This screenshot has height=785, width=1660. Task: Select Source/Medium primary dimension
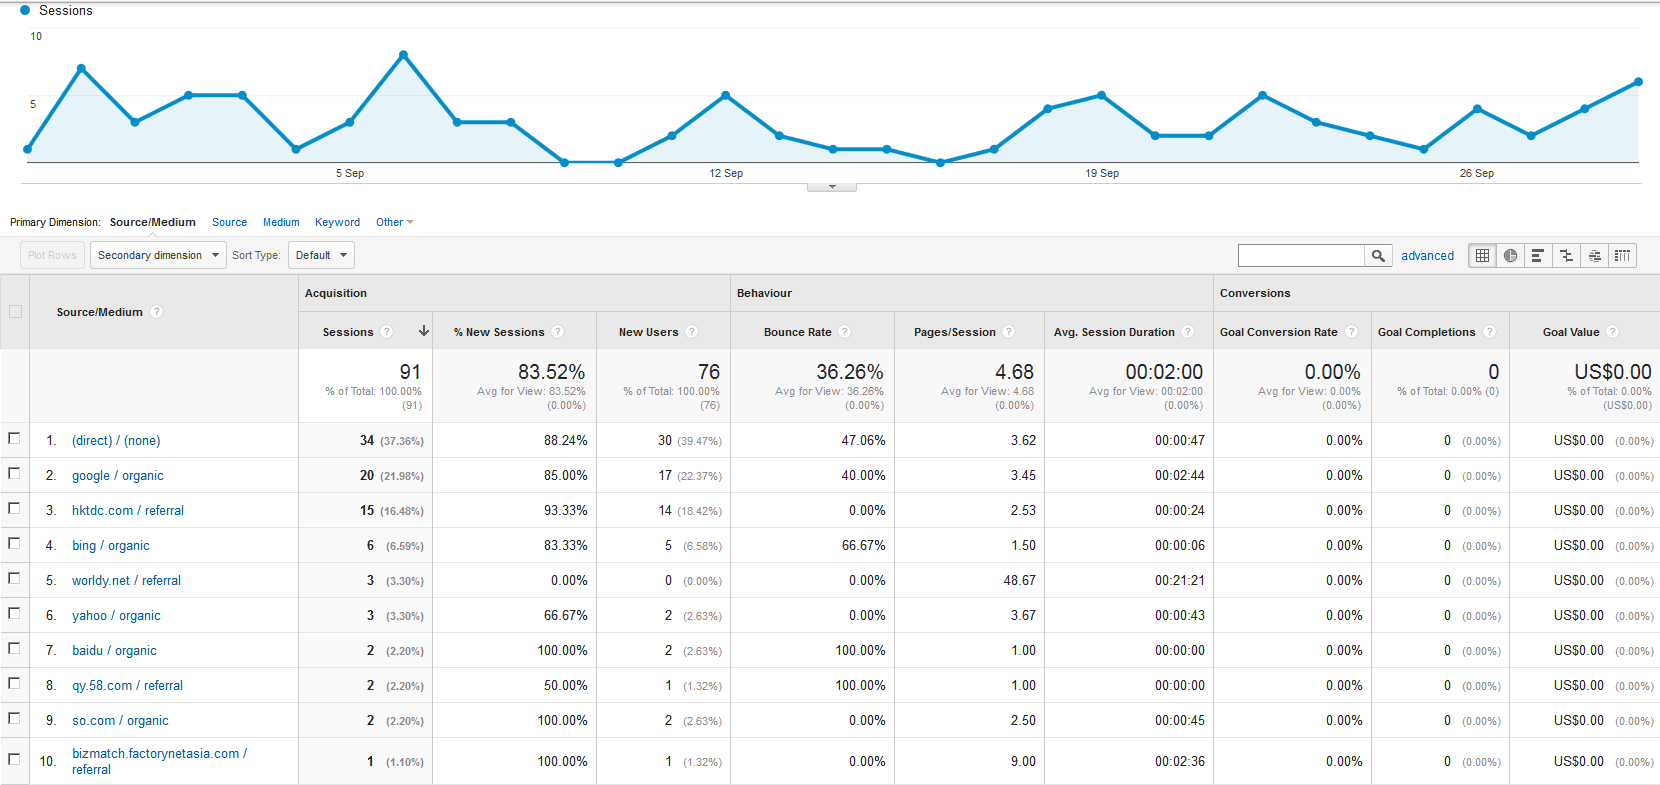(152, 222)
